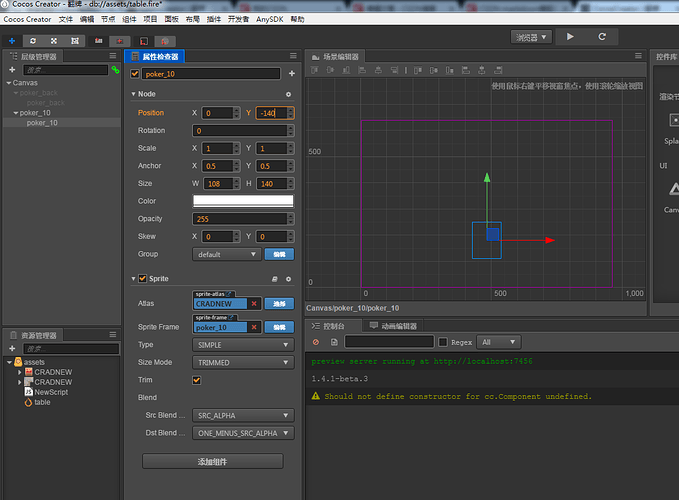Open the AnySDK menu

269,19
